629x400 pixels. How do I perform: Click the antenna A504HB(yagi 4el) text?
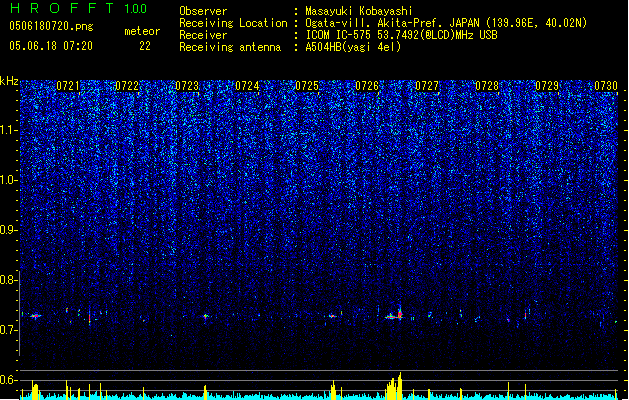(x=353, y=47)
